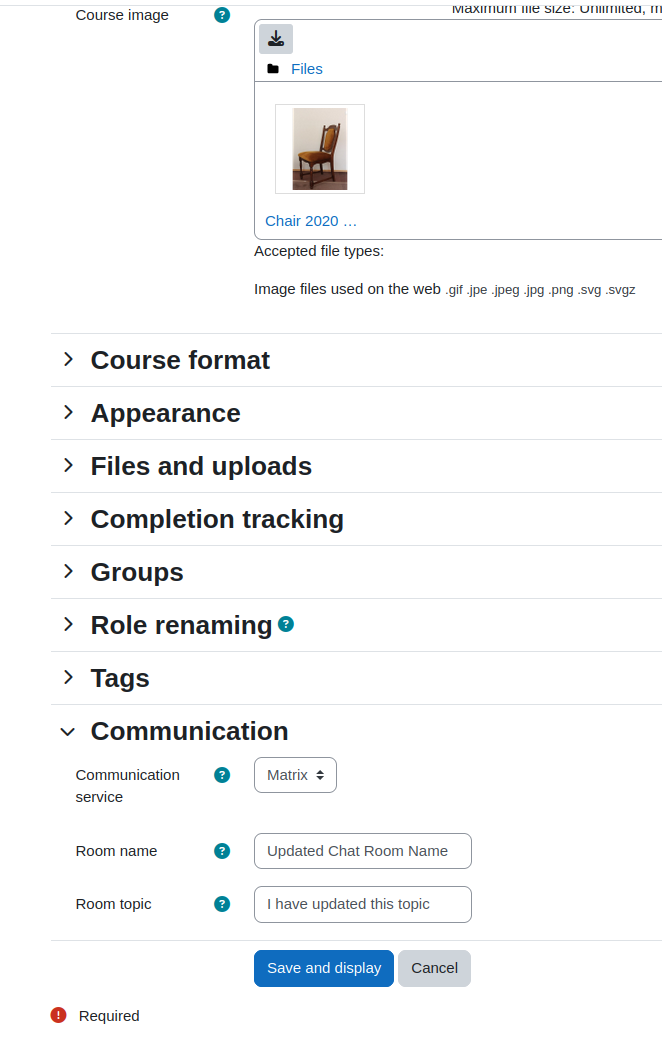Image resolution: width=662 pixels, height=1048 pixels.
Task: Select the chair image thumbnail
Action: [x=320, y=149]
